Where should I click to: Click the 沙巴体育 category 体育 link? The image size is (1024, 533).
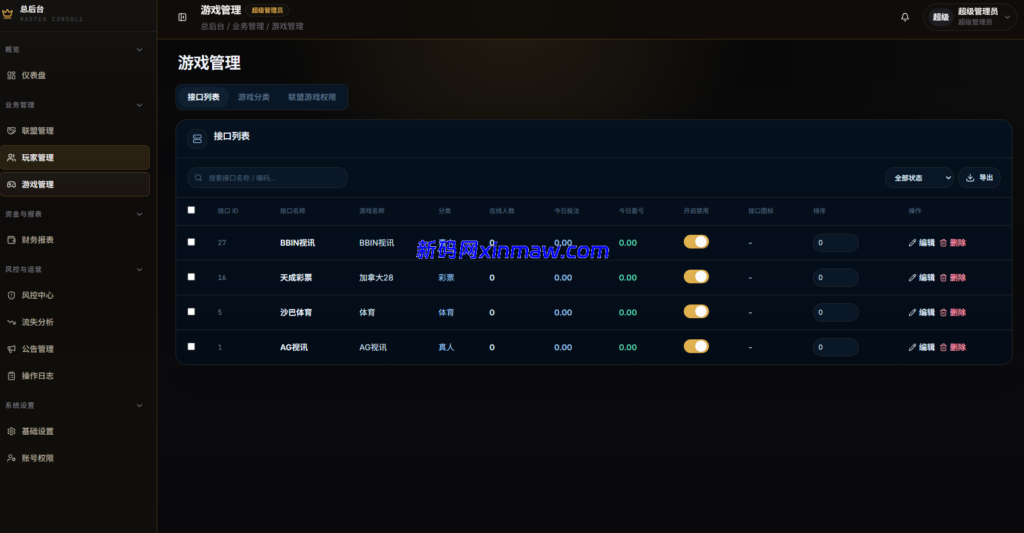coord(446,312)
